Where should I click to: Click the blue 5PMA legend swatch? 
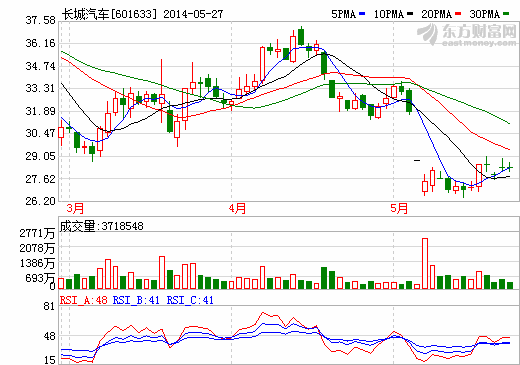362,14
